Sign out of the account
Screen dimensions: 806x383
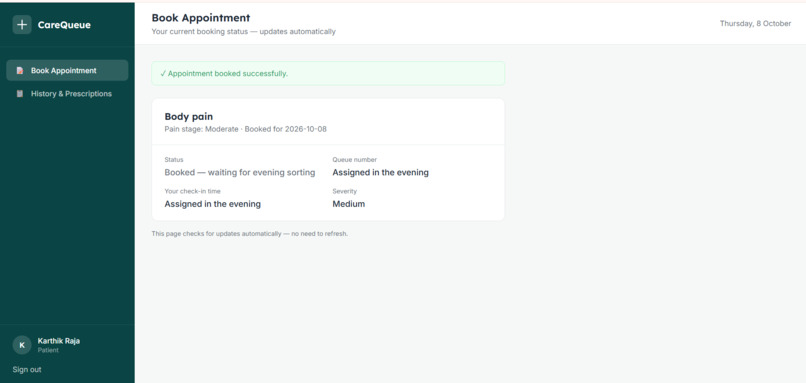[27, 370]
